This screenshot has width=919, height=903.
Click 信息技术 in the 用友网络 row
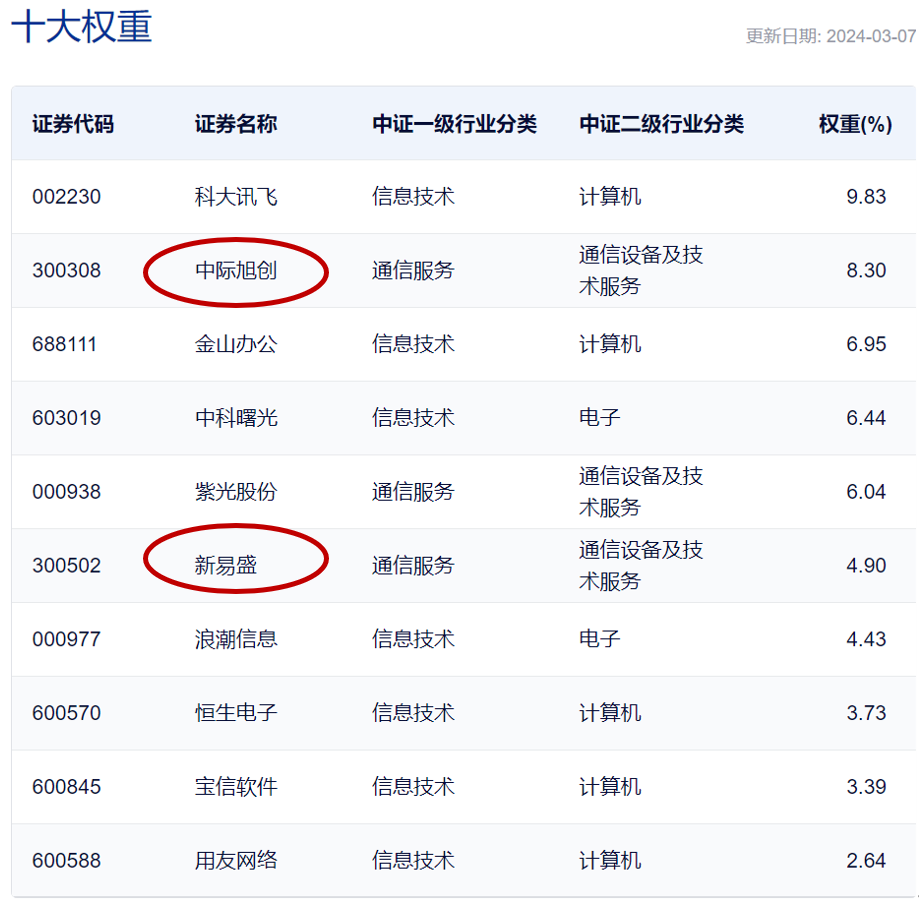(413, 861)
